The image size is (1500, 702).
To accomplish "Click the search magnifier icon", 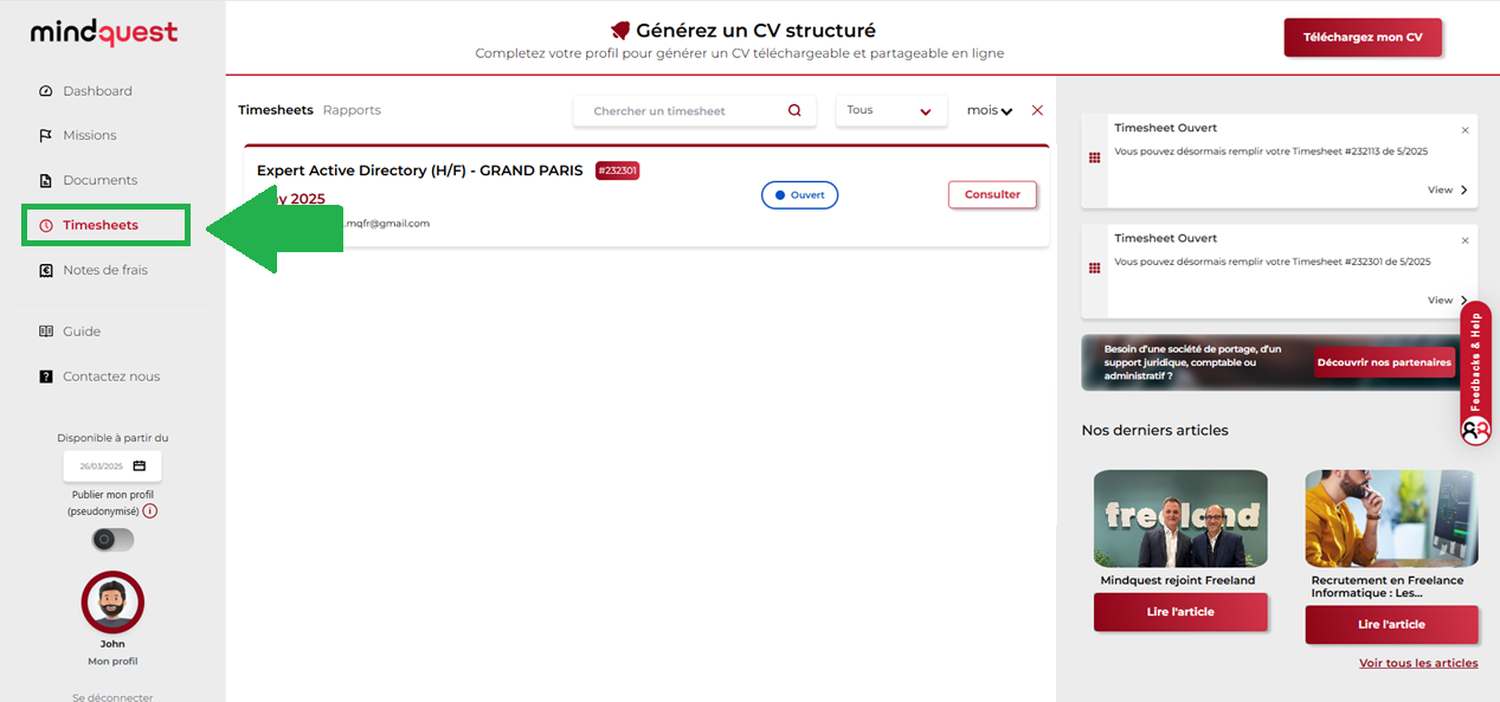I will pos(795,111).
